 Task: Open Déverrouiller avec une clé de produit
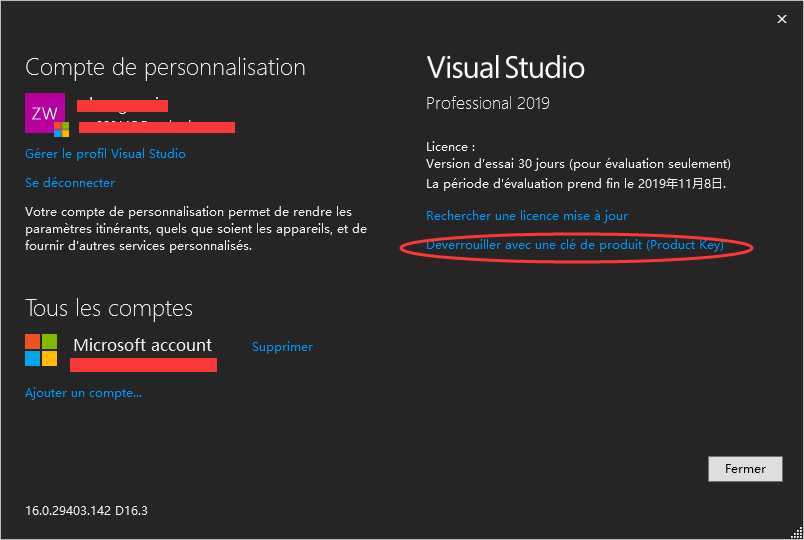(575, 245)
